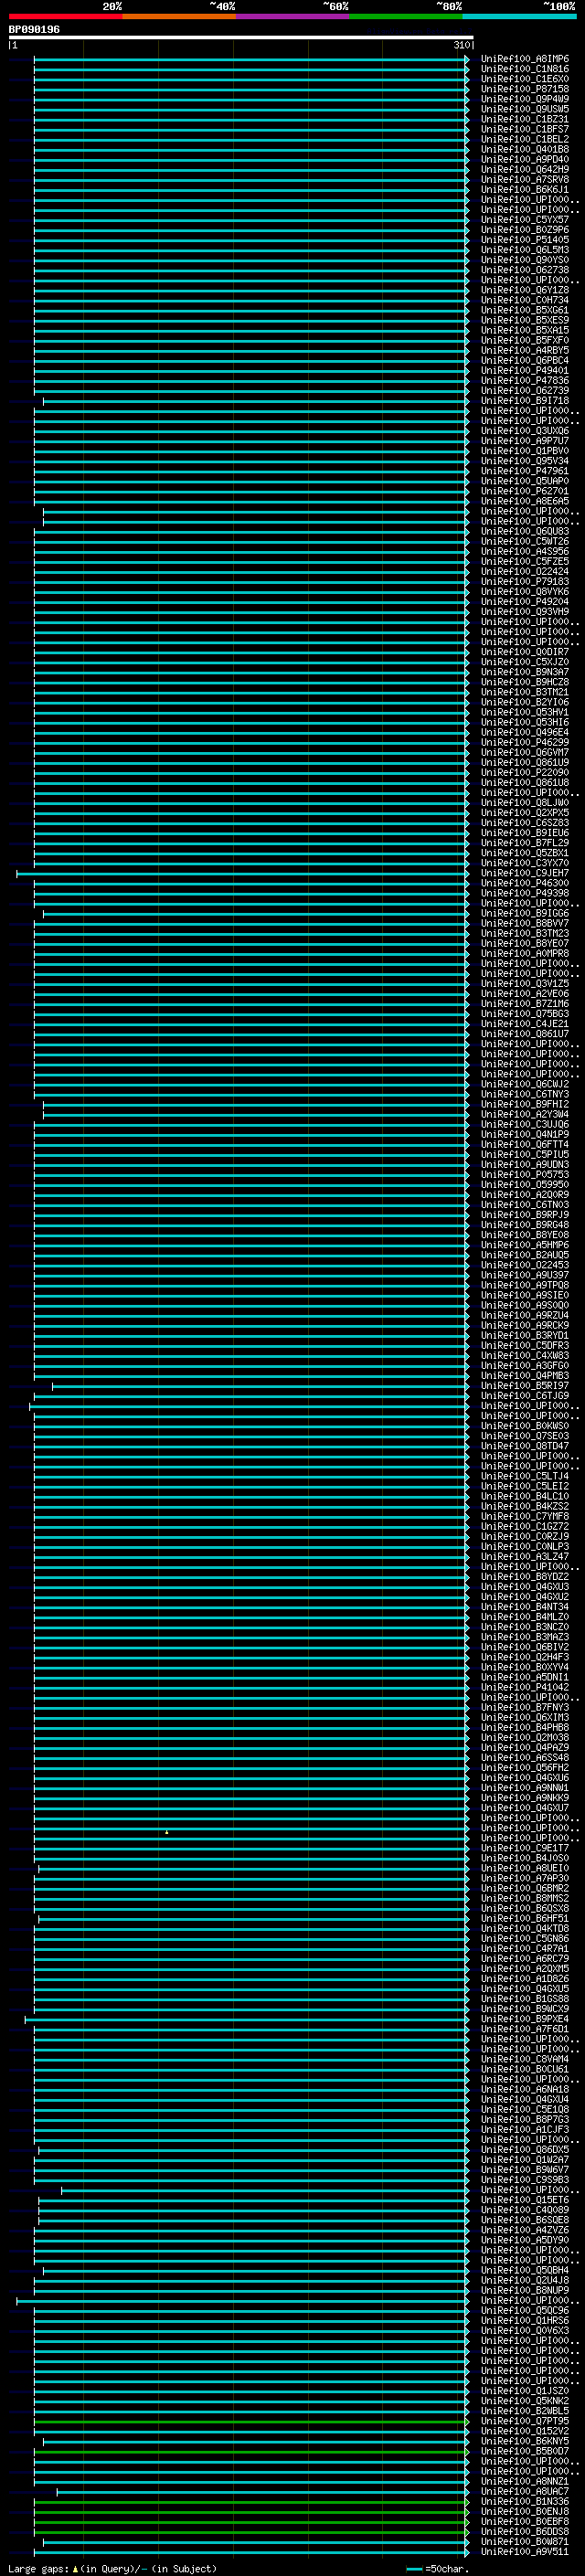Screen dimensions: 585x2576
Task: Click hit label UniRef100_B9IGG6
Action: click(525, 913)
